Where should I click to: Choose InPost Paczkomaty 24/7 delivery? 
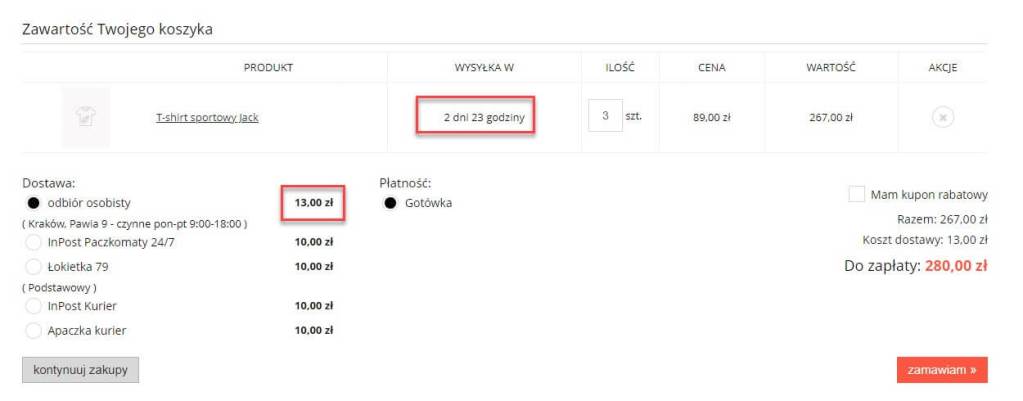(x=33, y=241)
